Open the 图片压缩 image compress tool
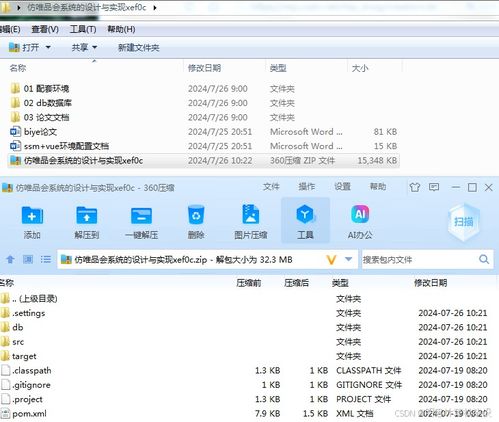The width and height of the screenshot is (499, 422). point(251,214)
